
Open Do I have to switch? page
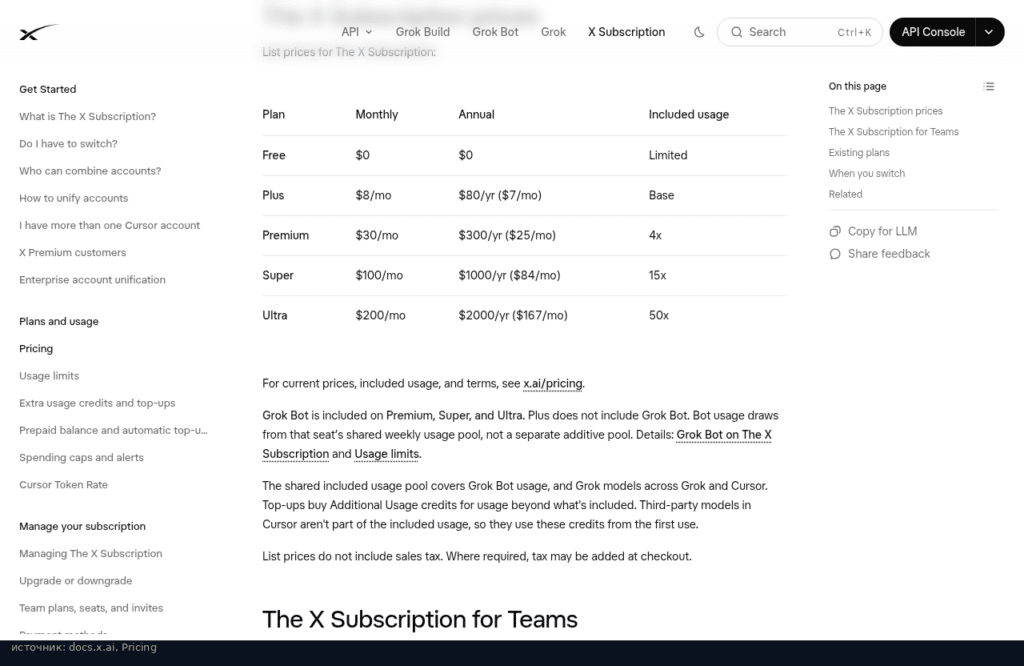68,144
